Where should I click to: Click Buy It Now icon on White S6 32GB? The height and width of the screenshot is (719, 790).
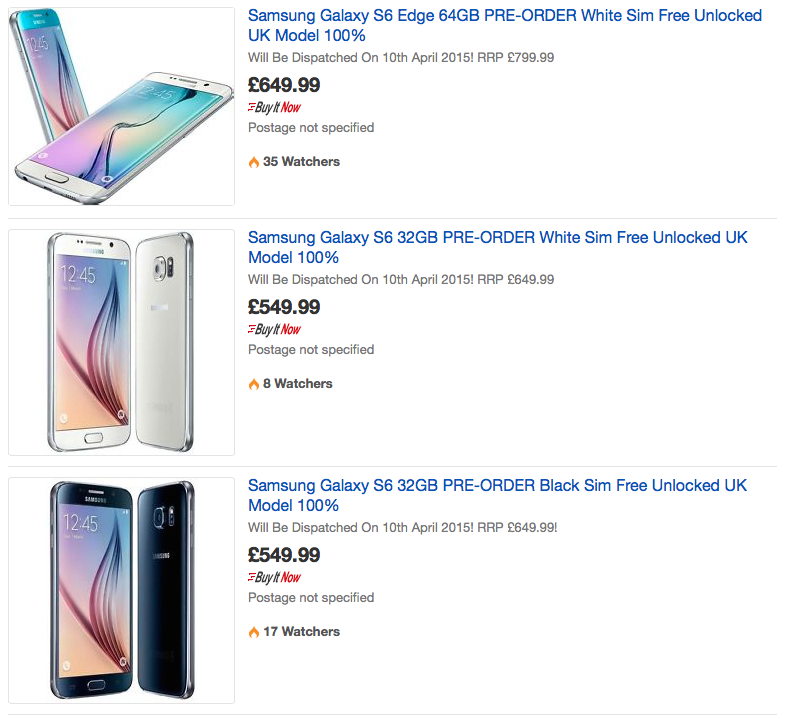[x=274, y=329]
